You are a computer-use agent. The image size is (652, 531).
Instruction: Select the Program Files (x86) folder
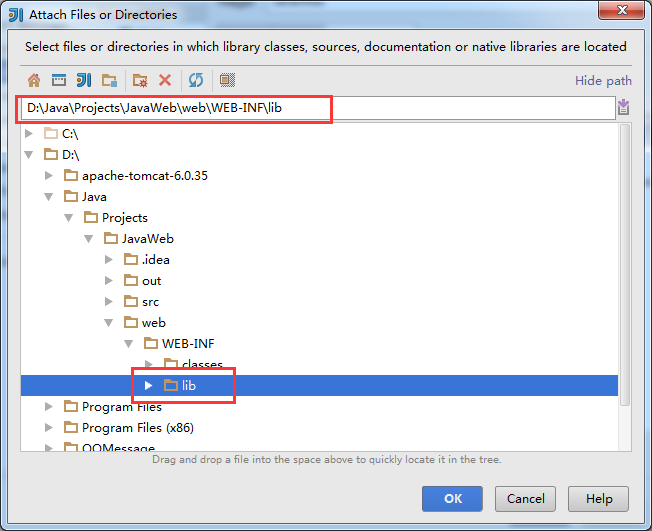[138, 427]
